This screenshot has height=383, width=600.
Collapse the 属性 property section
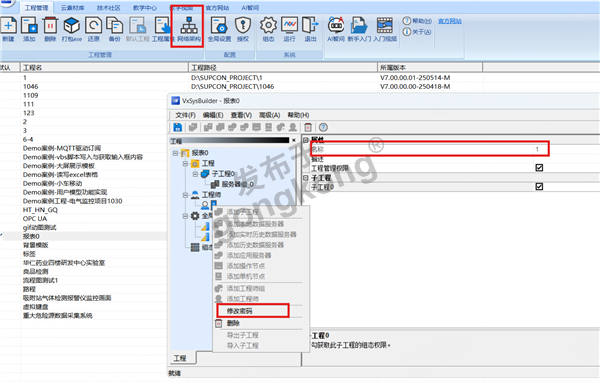click(306, 140)
